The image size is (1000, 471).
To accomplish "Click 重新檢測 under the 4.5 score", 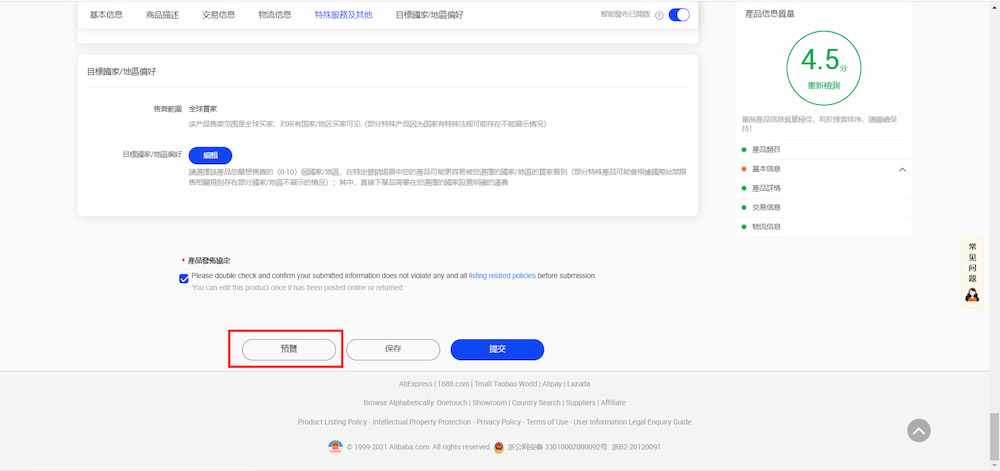I will click(823, 85).
